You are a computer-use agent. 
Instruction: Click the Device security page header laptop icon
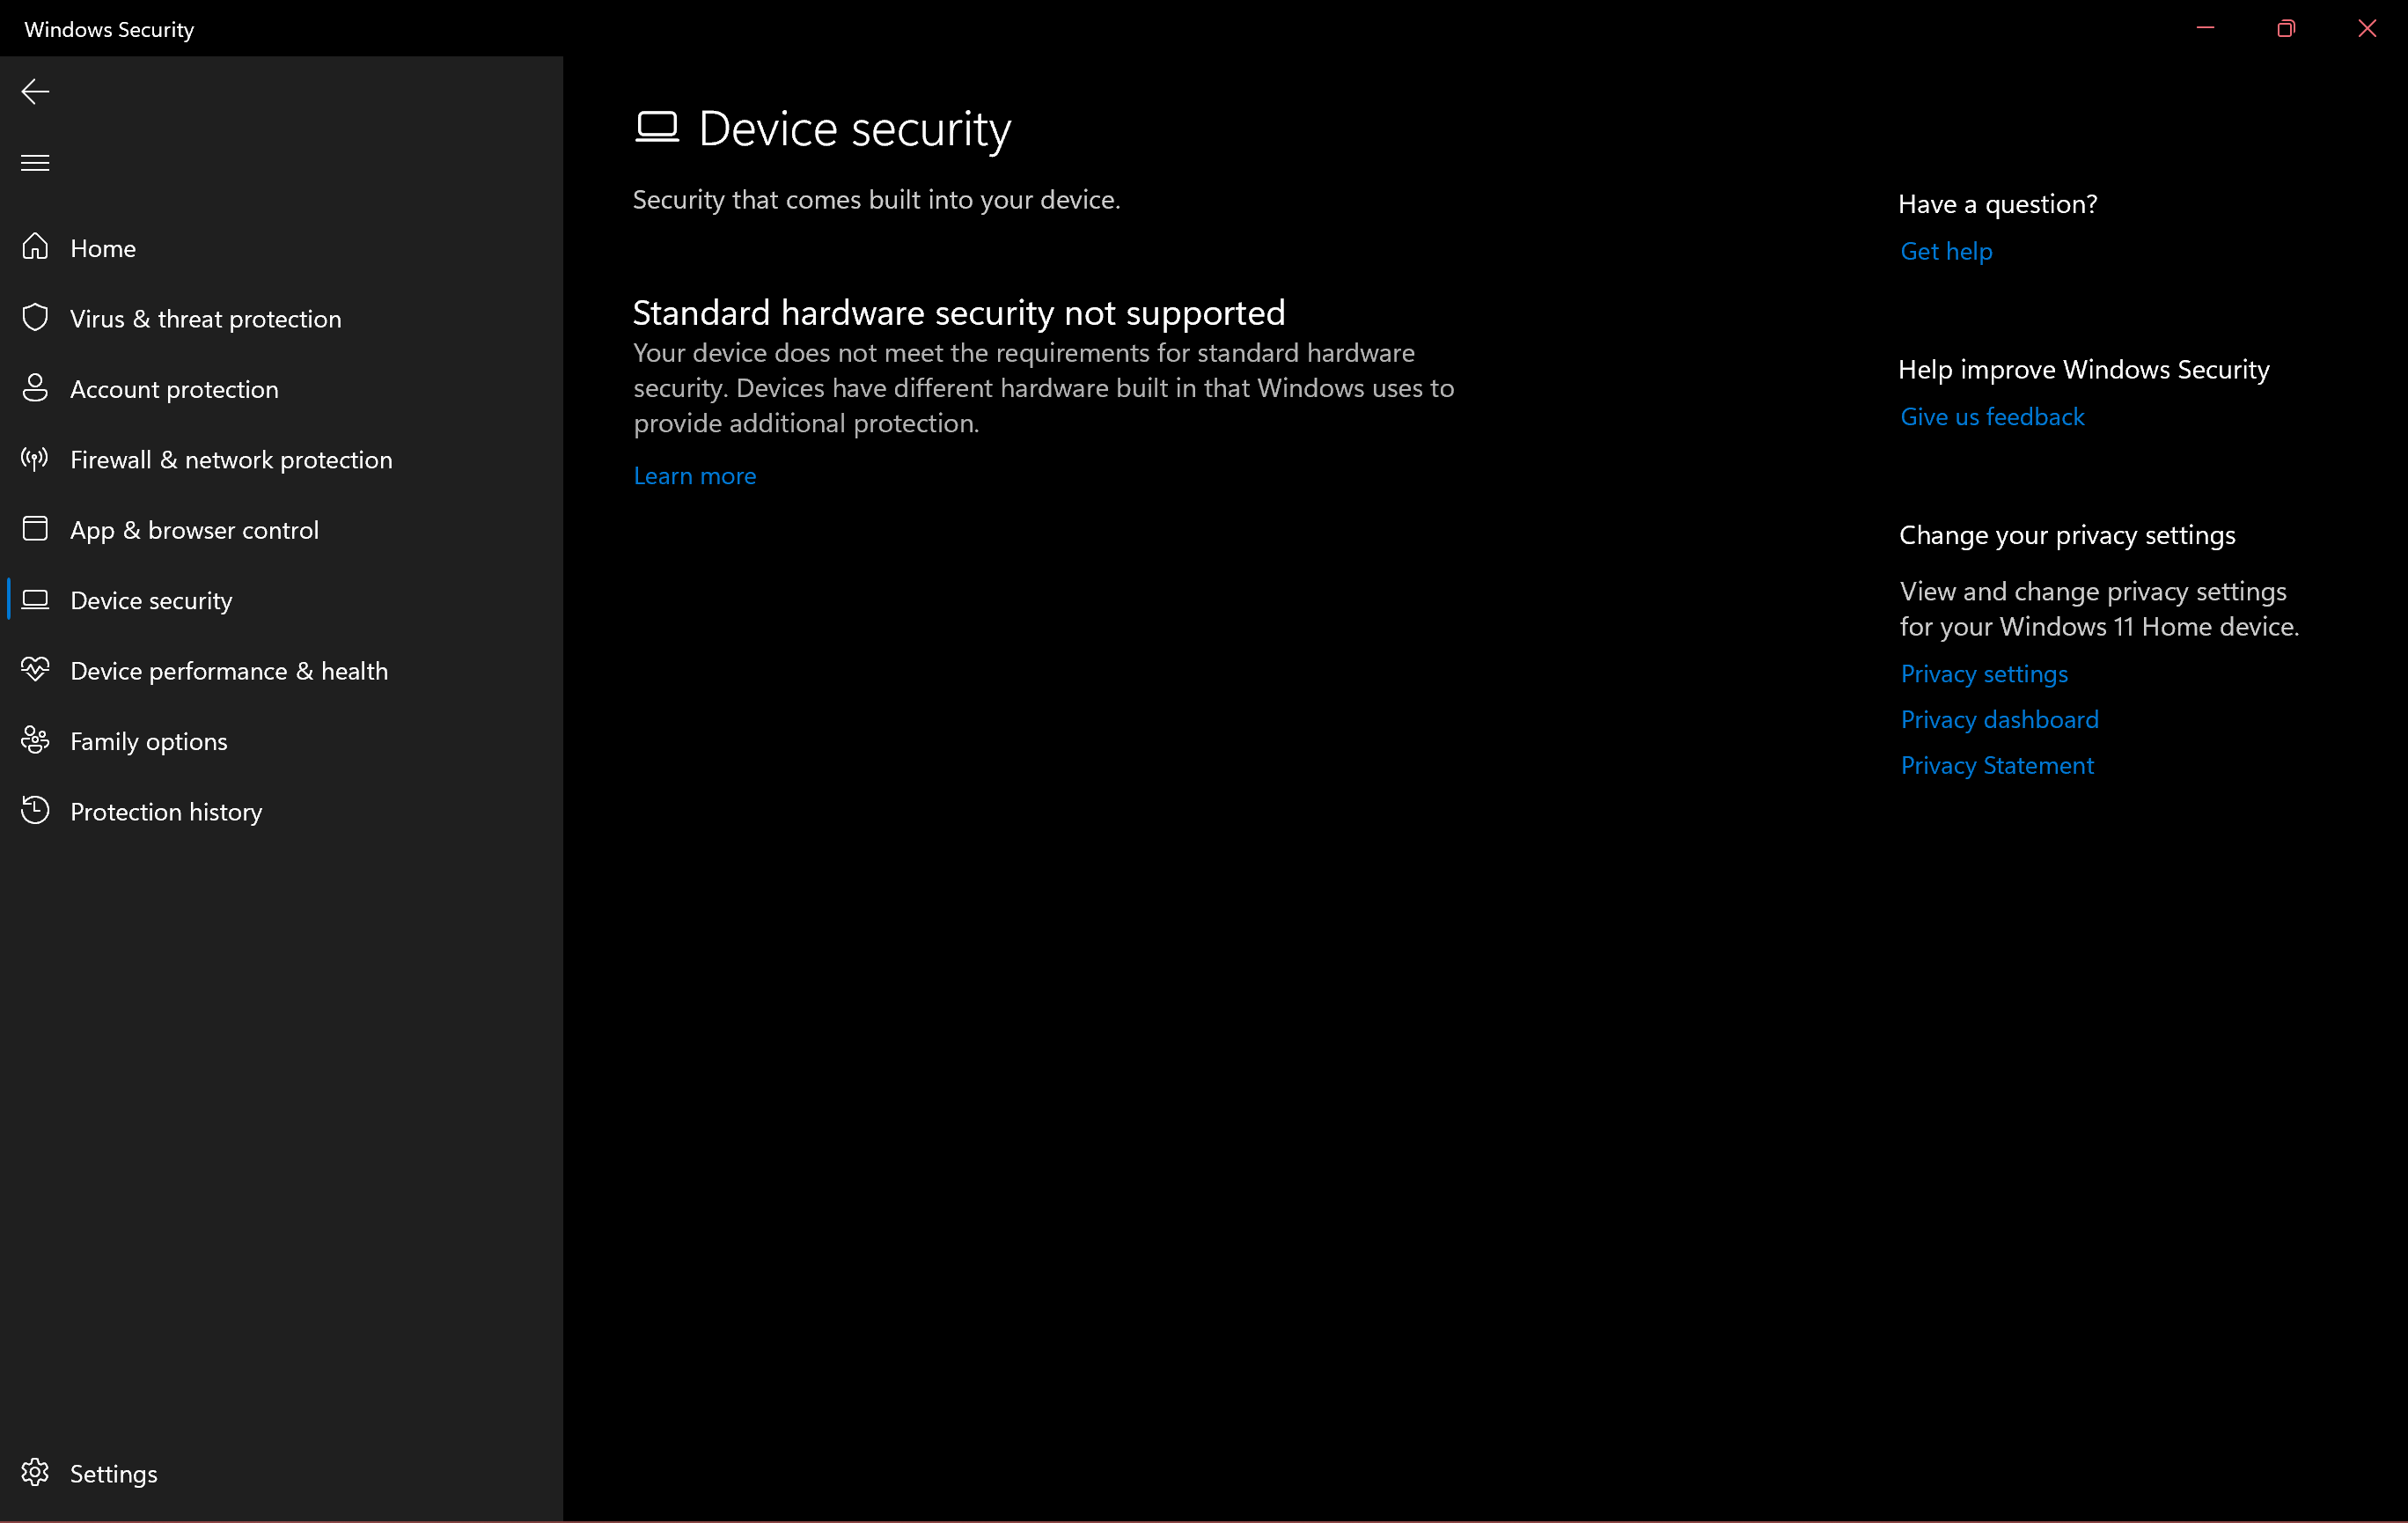(x=657, y=127)
